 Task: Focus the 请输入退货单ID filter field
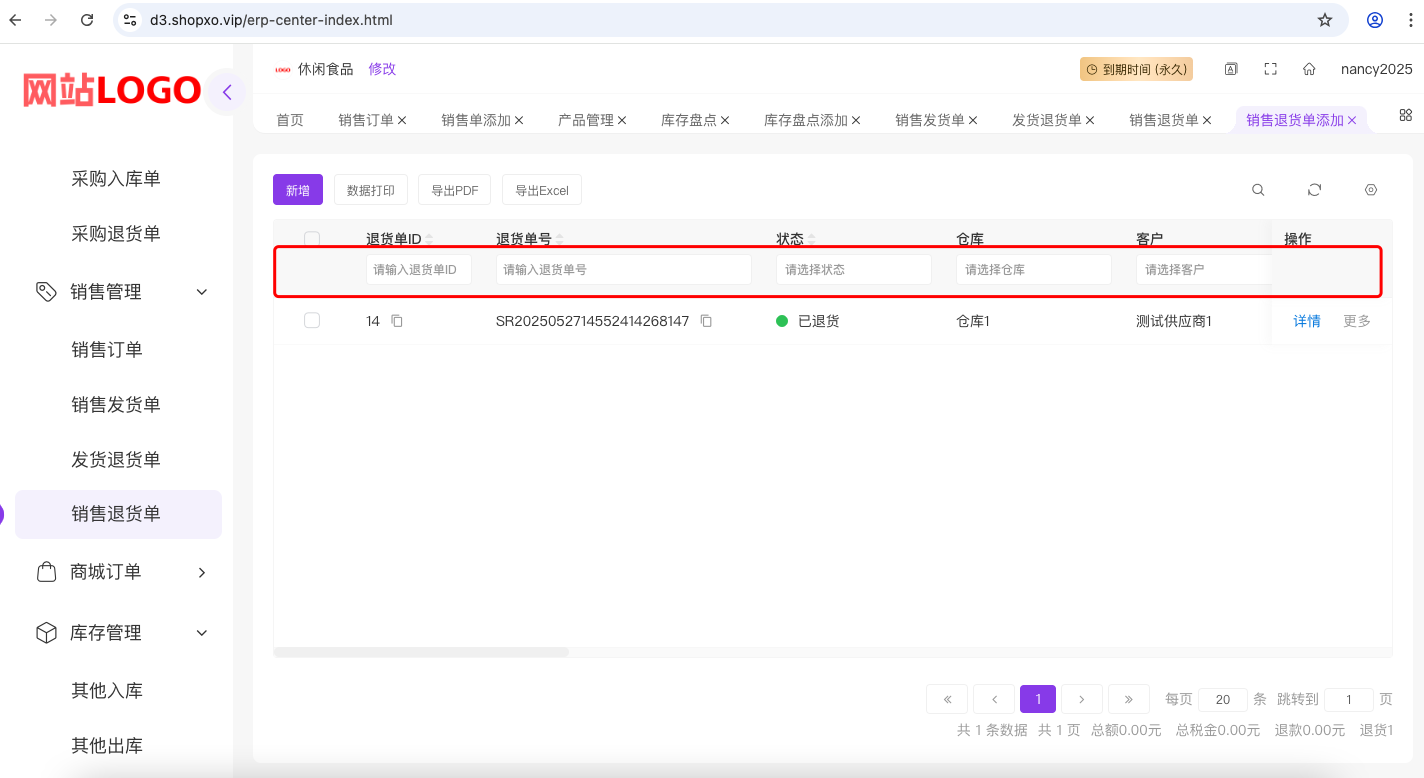pyautogui.click(x=419, y=270)
